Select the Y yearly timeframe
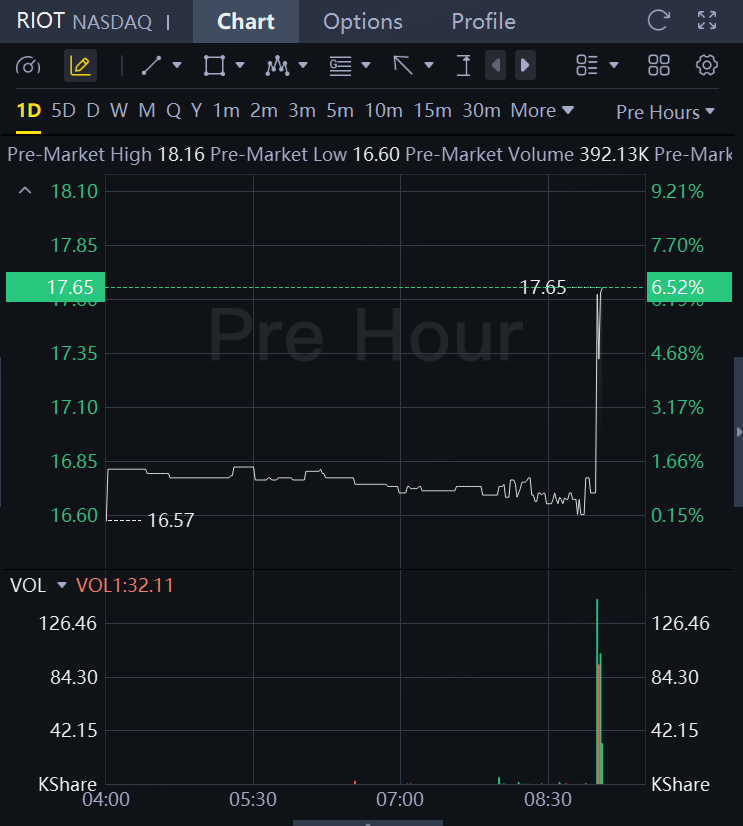Screen dimensions: 743x826 196,111
